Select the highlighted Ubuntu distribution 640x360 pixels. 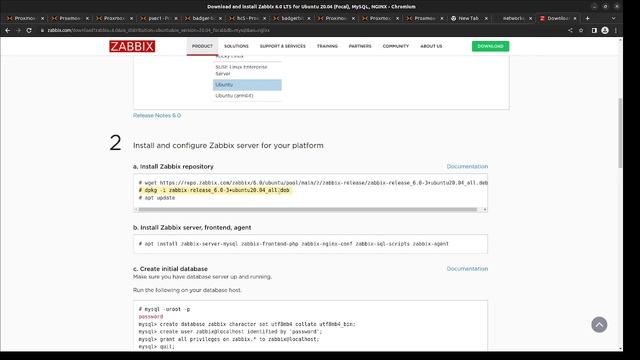tap(247, 84)
